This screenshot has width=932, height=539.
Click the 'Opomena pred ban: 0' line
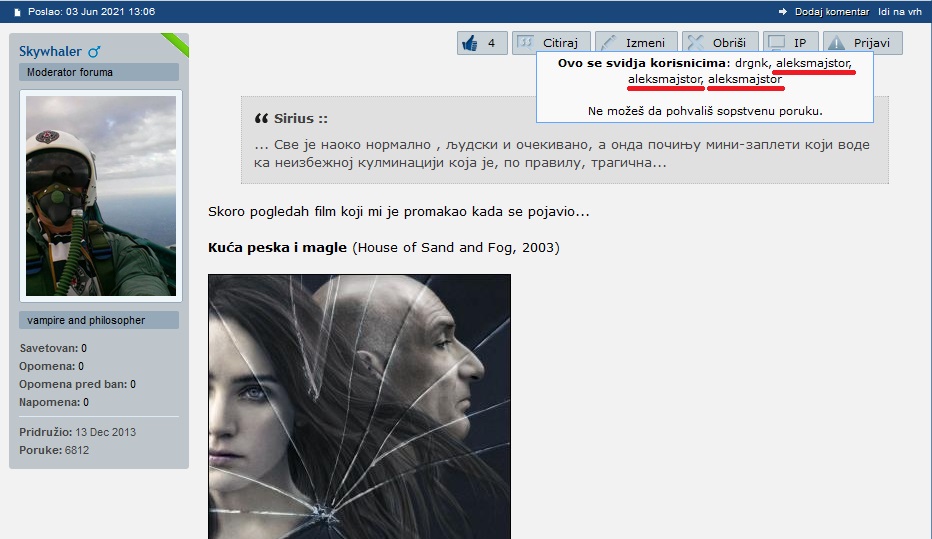click(77, 384)
